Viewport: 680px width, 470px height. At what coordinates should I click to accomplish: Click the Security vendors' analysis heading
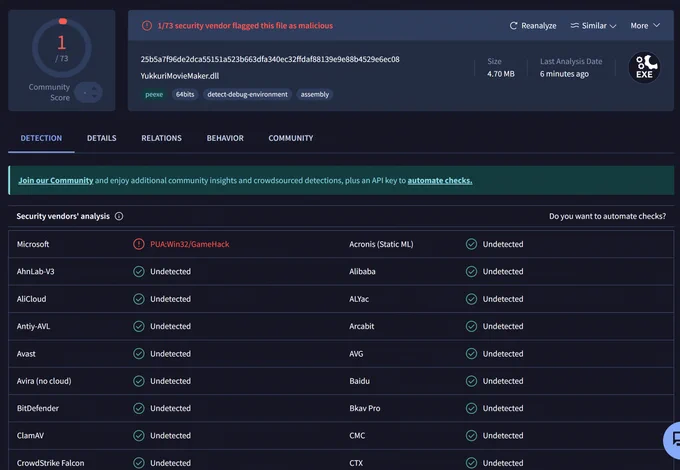coord(63,216)
